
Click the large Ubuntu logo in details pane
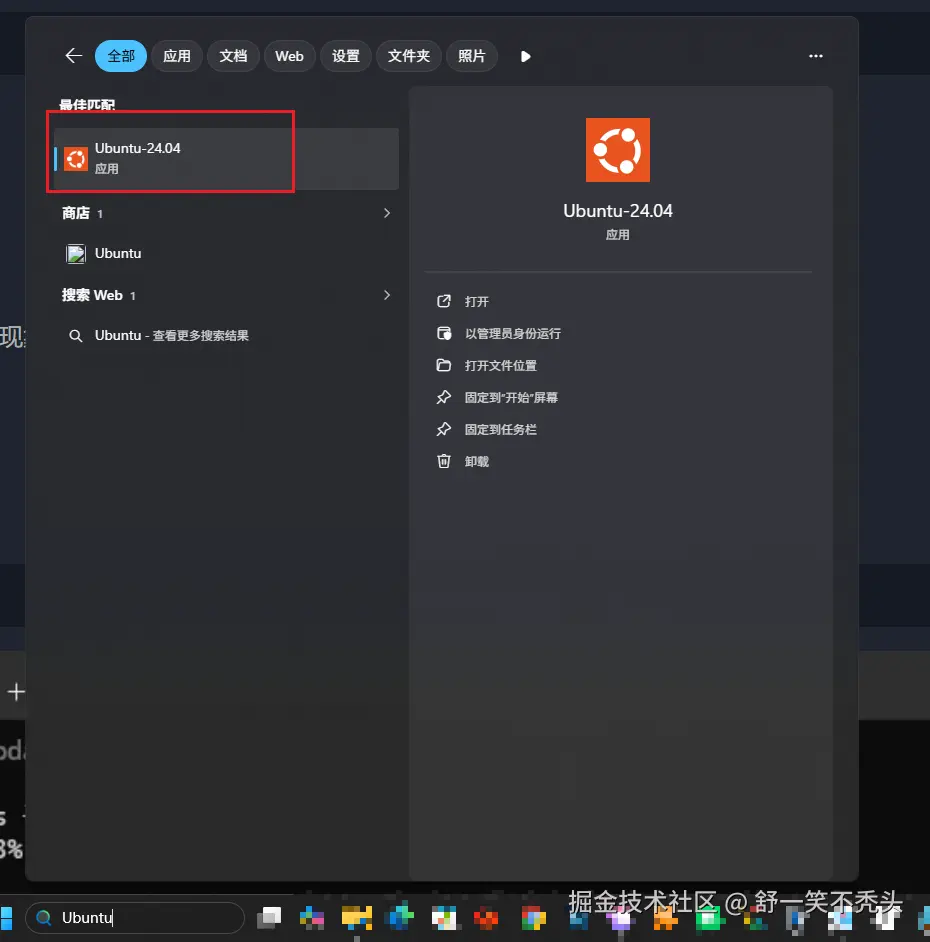pyautogui.click(x=618, y=150)
